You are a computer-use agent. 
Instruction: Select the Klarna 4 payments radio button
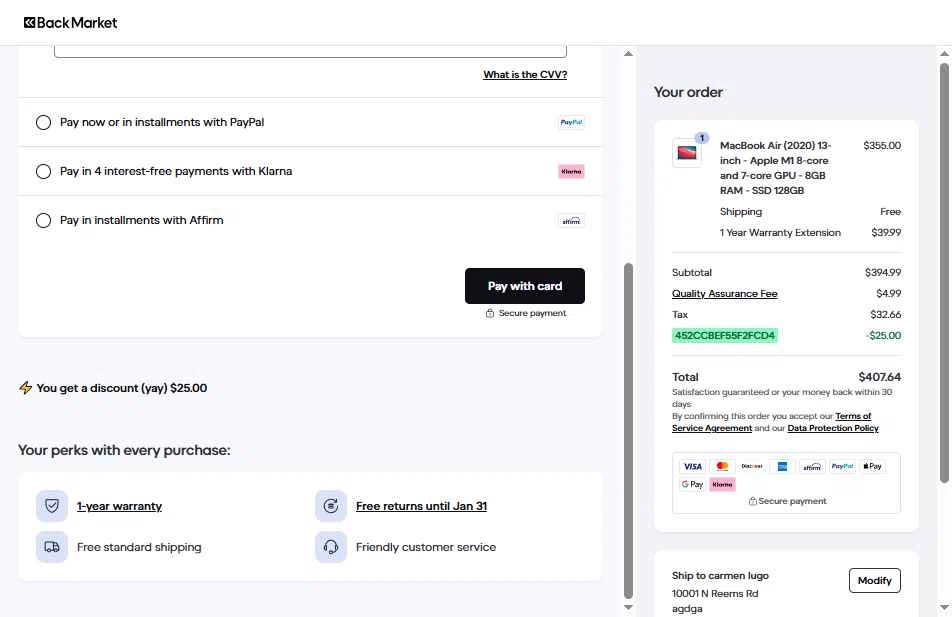coord(43,171)
